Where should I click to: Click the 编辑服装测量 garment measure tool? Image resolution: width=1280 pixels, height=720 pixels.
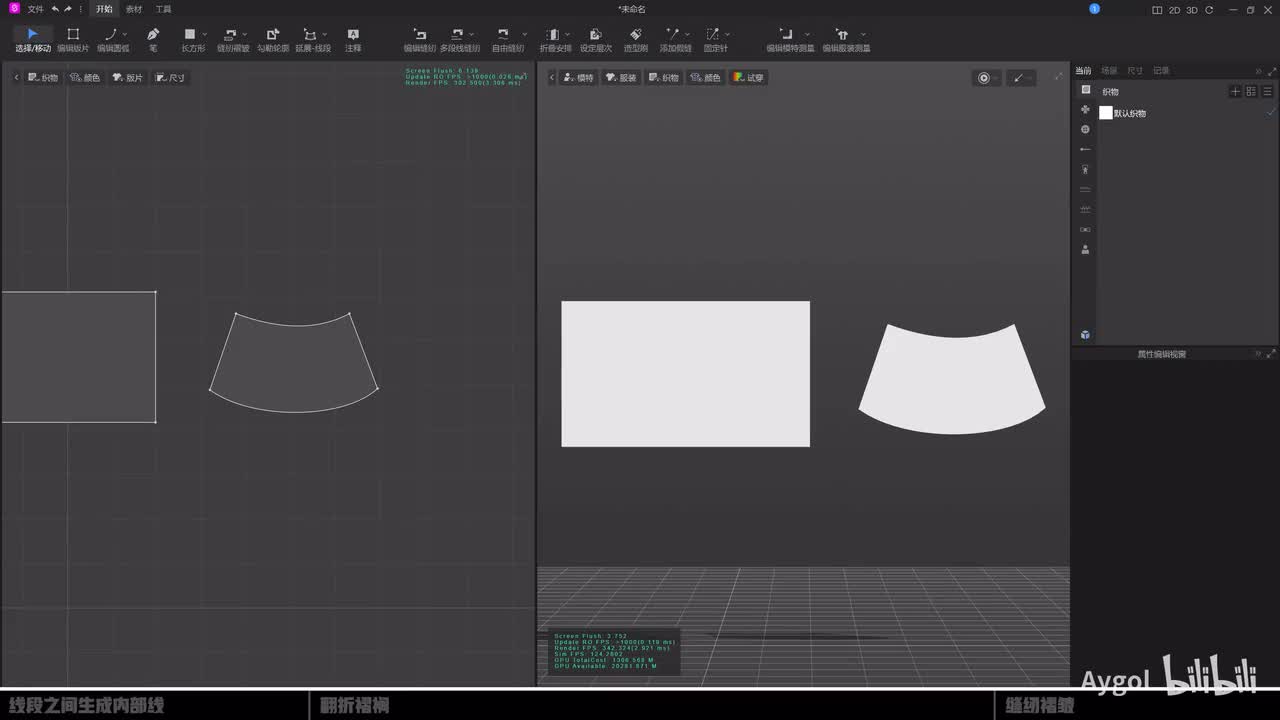pos(845,40)
